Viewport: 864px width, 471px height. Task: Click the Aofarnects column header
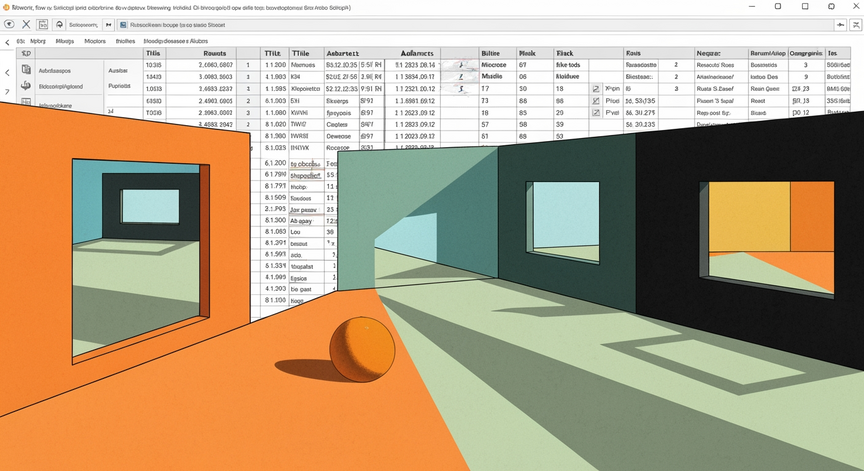click(x=417, y=53)
